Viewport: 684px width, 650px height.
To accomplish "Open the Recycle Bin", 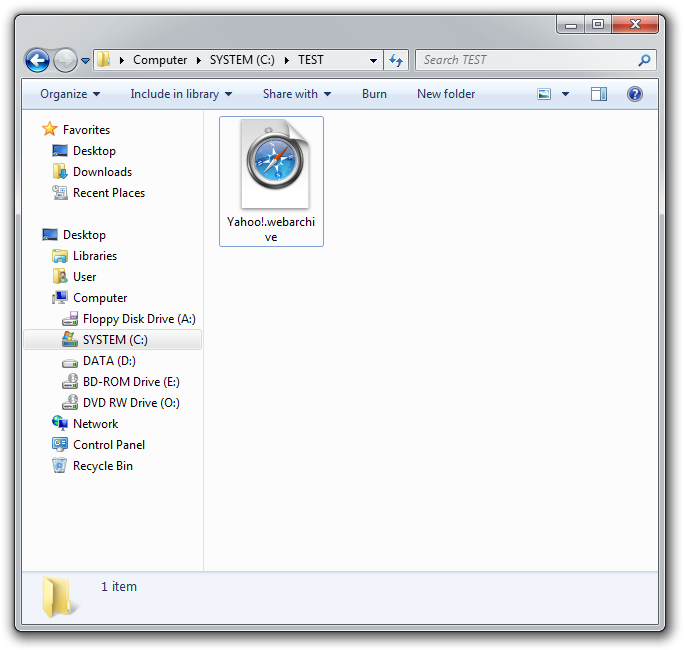I will click(103, 466).
